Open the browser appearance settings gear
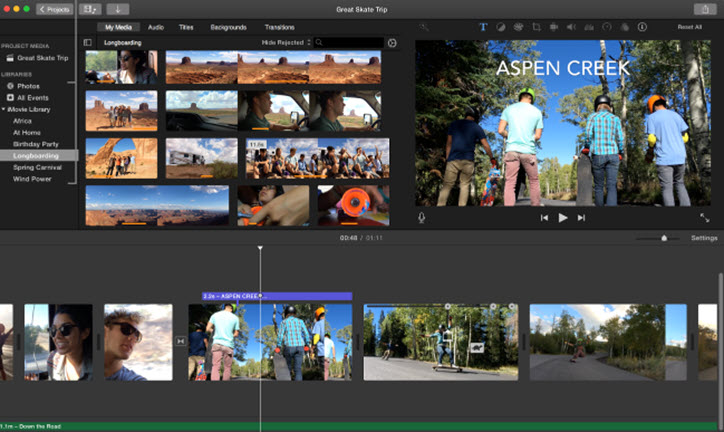Image resolution: width=724 pixels, height=432 pixels. (x=392, y=43)
